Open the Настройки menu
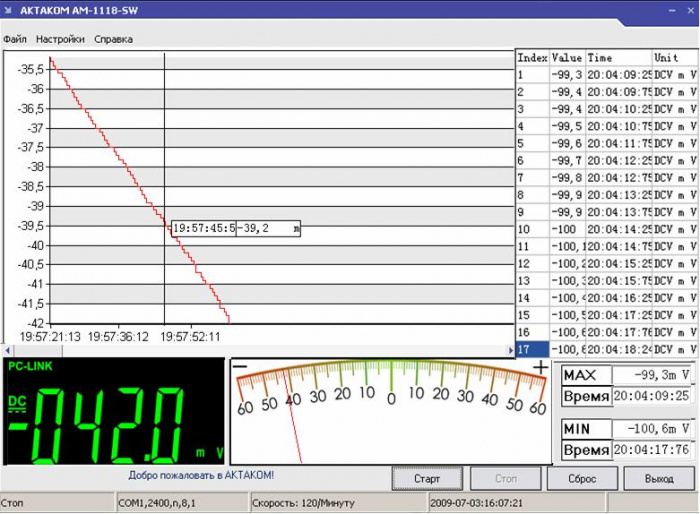This screenshot has height=514, width=700. [60, 39]
